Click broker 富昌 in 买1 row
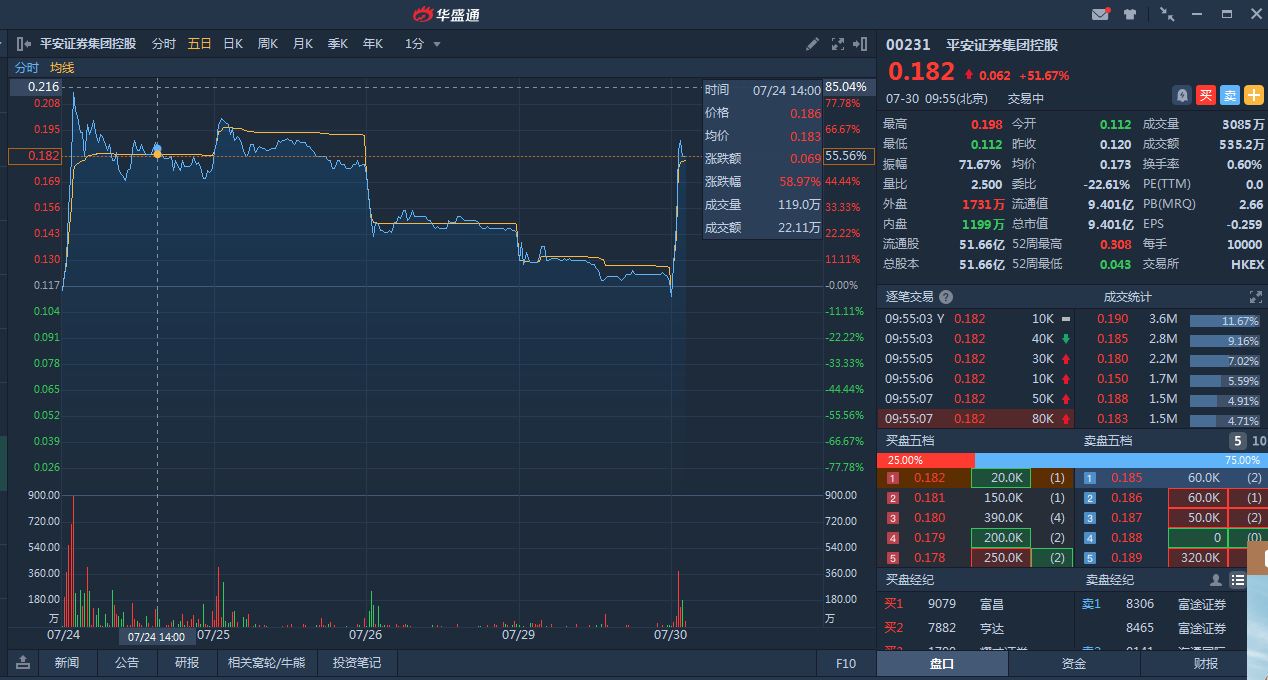 pos(991,604)
